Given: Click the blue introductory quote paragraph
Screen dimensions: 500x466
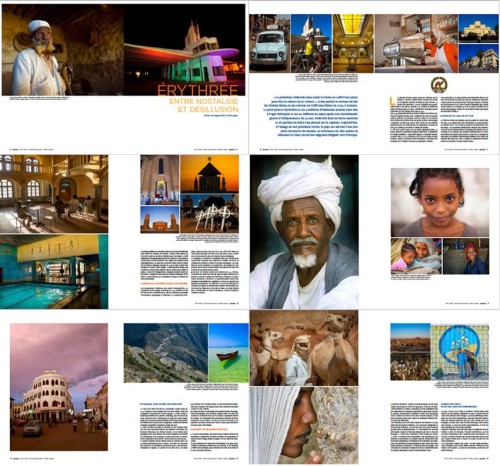Looking at the screenshot, I should coord(311,116).
